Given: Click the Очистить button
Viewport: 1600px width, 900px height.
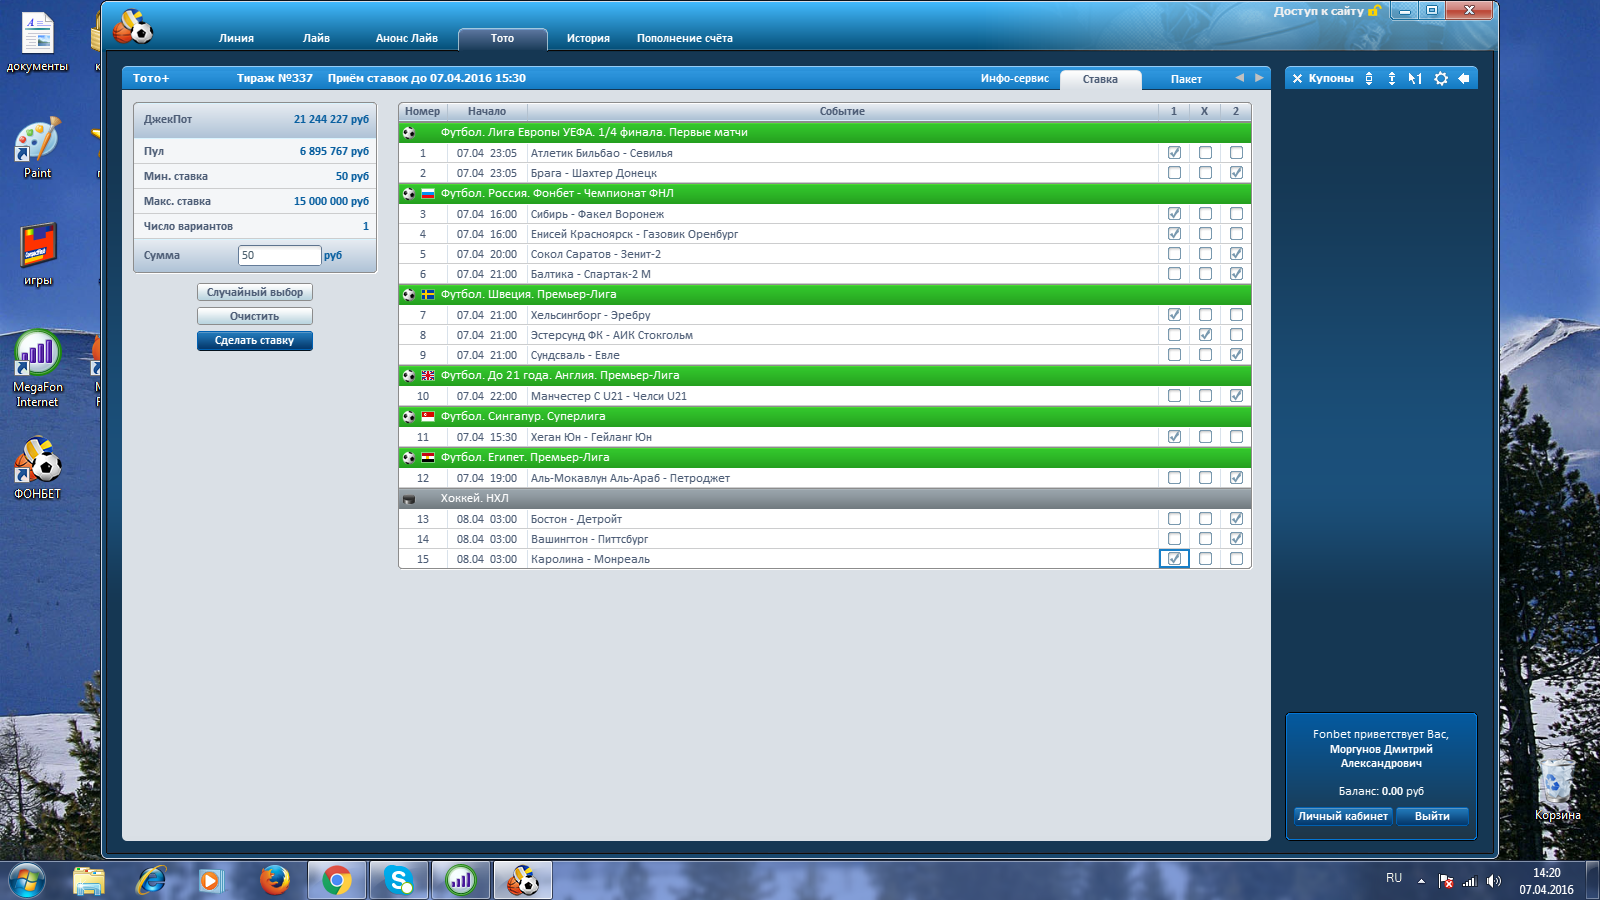Looking at the screenshot, I should pyautogui.click(x=255, y=316).
